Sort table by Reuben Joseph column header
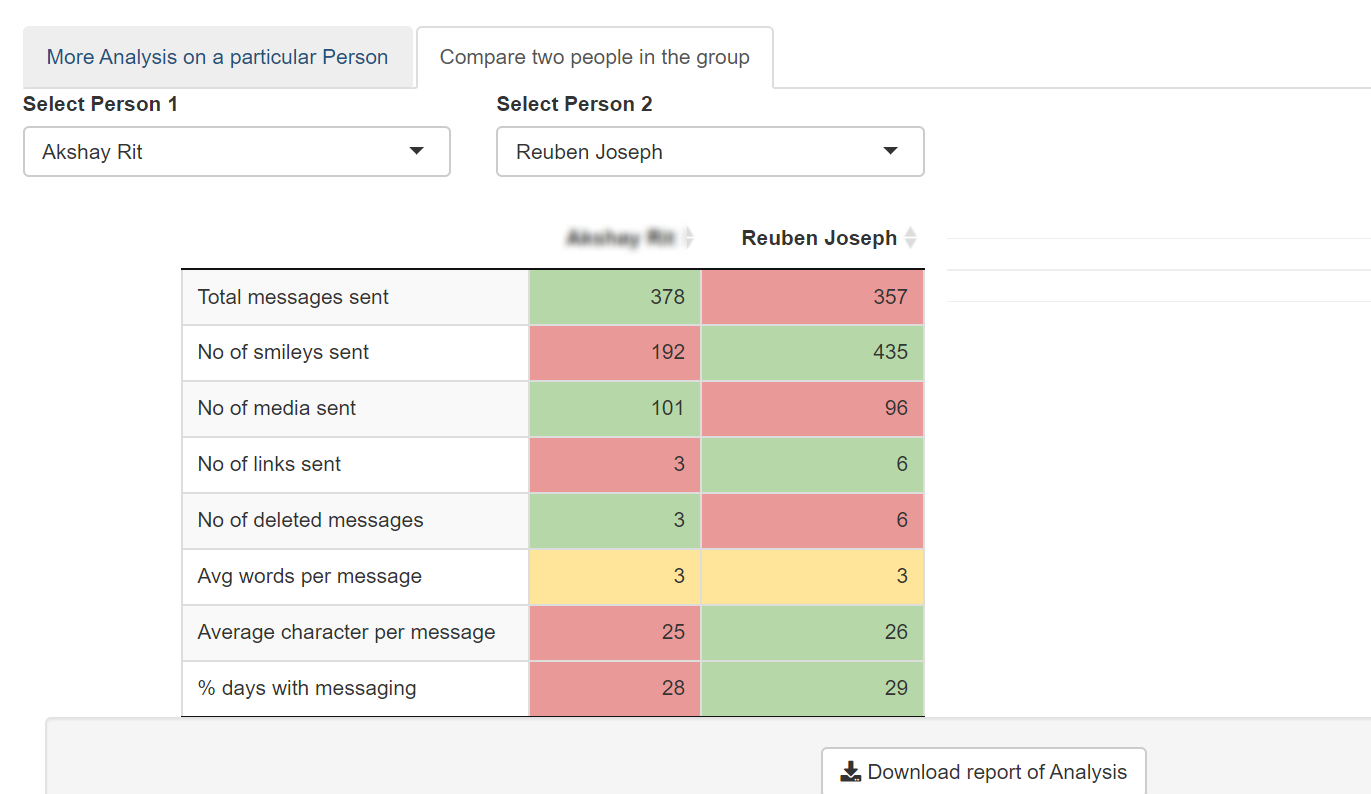1371x794 pixels. pyautogui.click(x=819, y=238)
